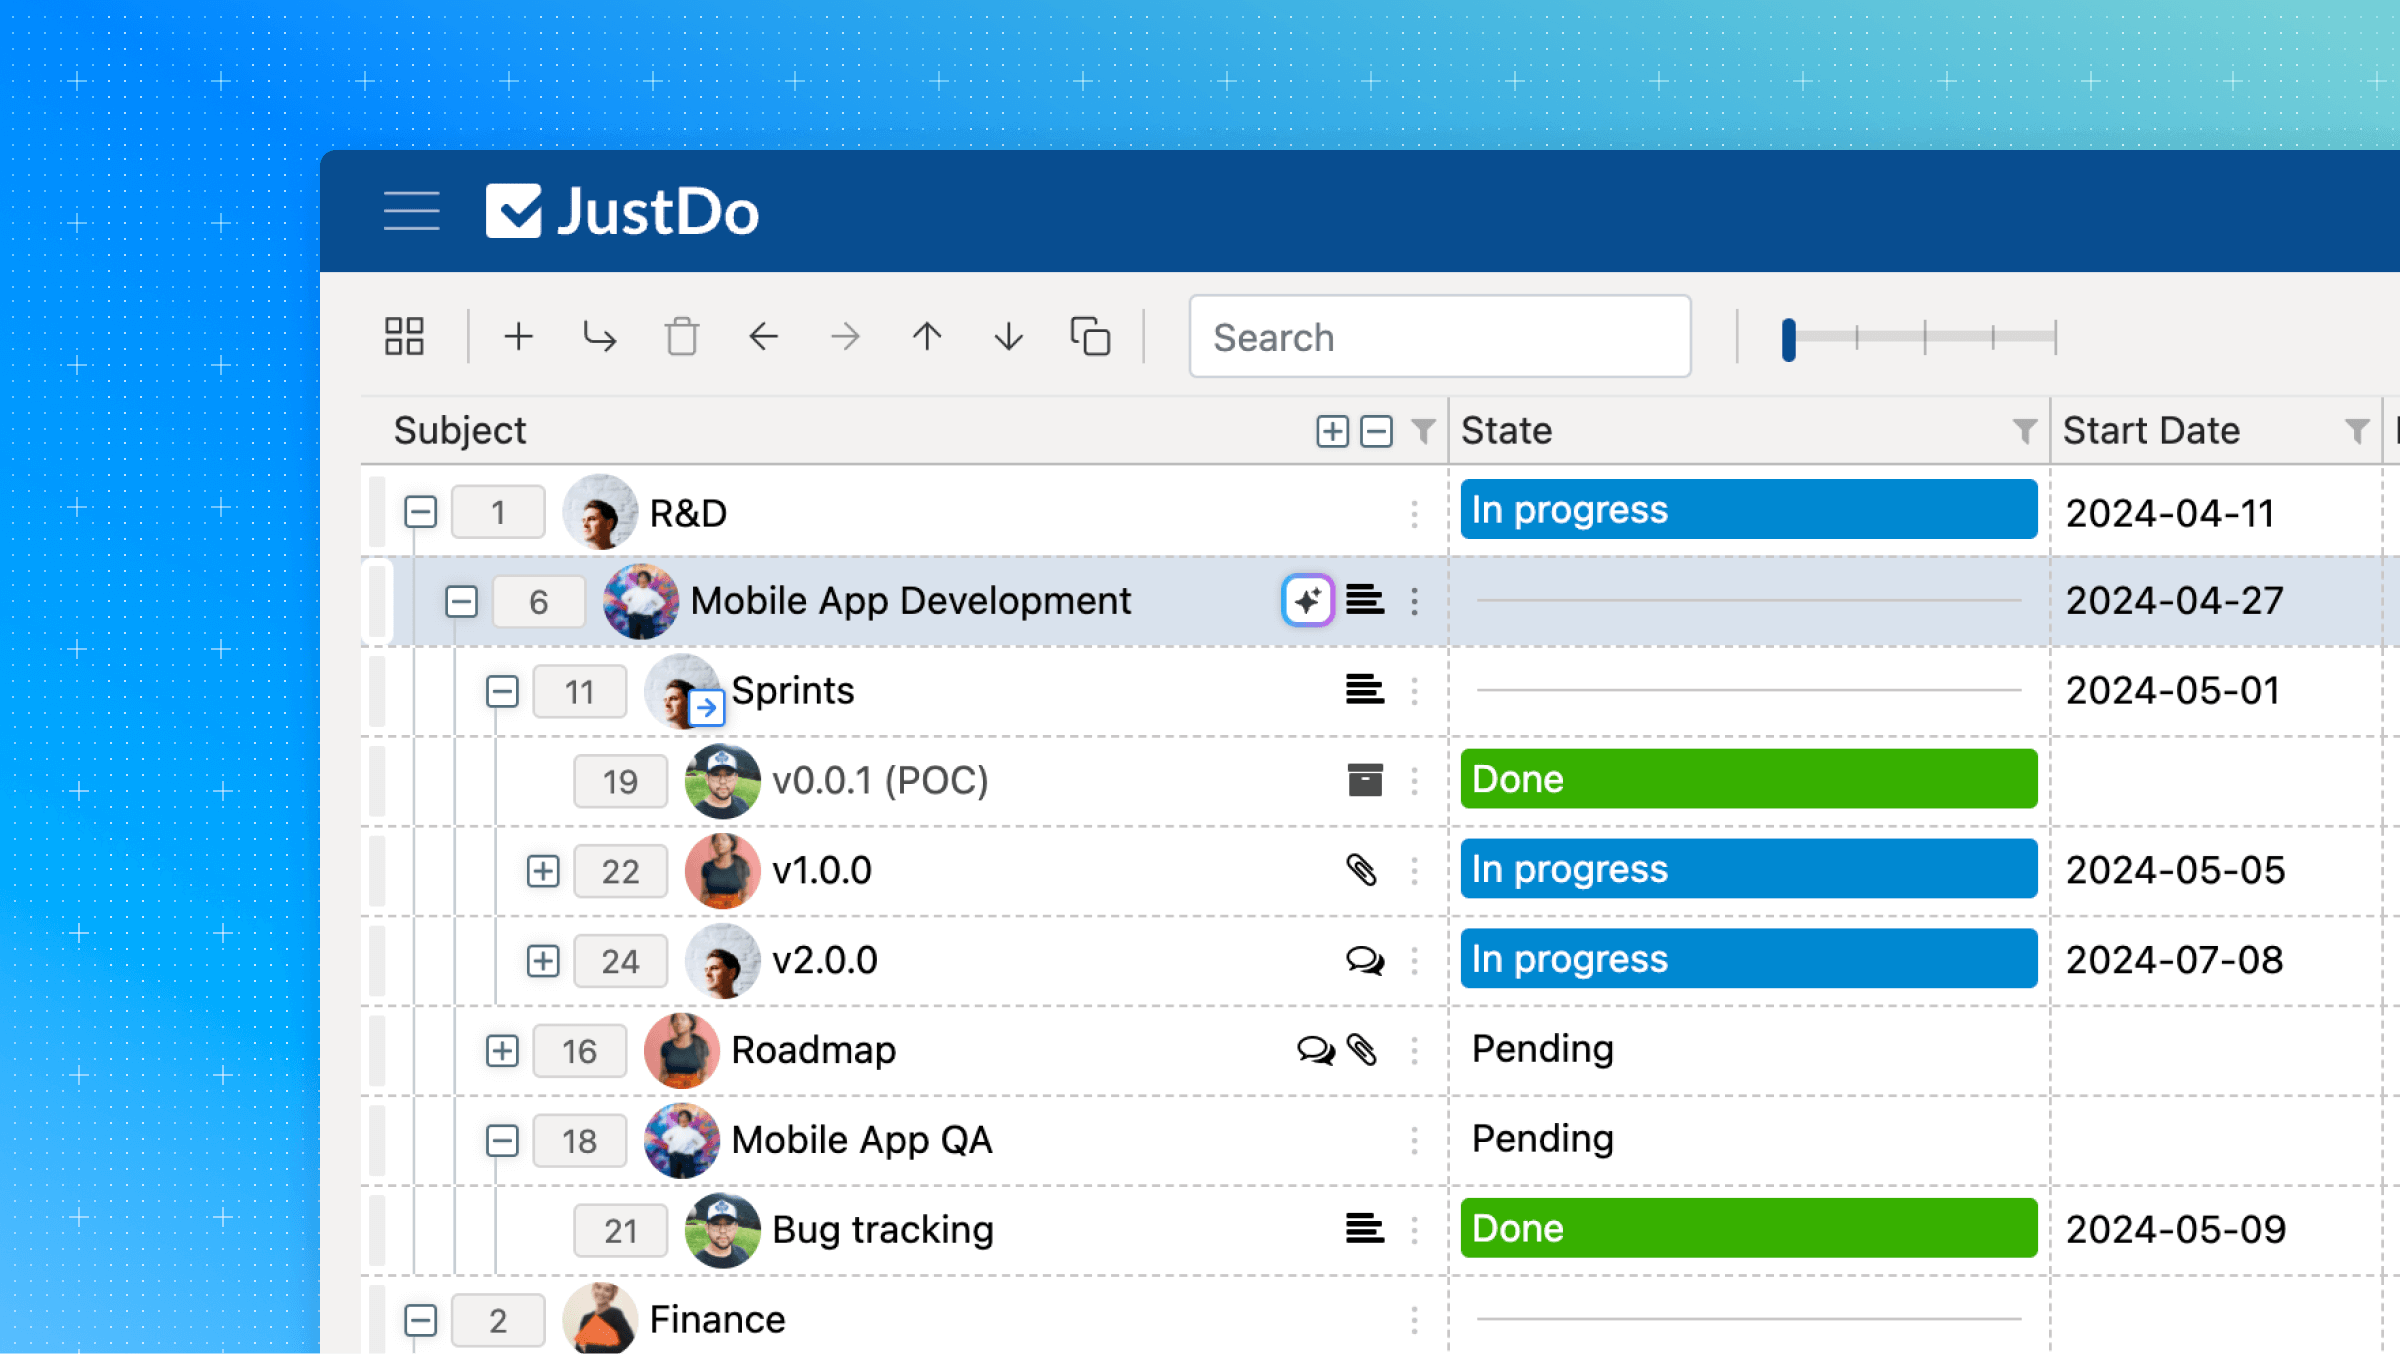The image size is (2400, 1354).
Task: Adjust the toolbar zoom slider handle
Action: (1789, 339)
